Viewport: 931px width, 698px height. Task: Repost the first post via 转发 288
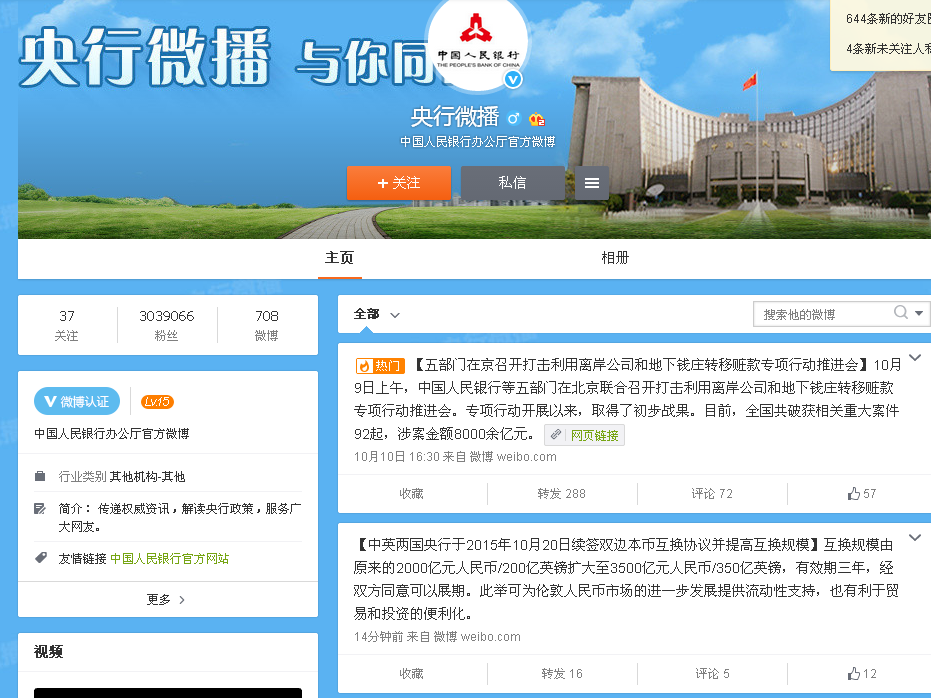(x=561, y=494)
